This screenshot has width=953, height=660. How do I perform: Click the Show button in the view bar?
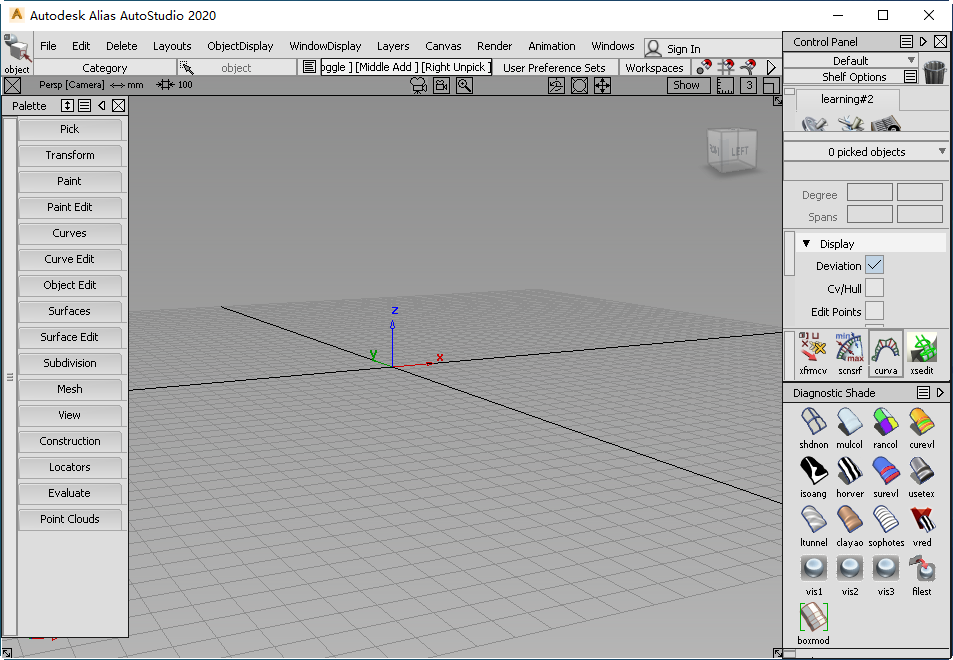click(686, 86)
